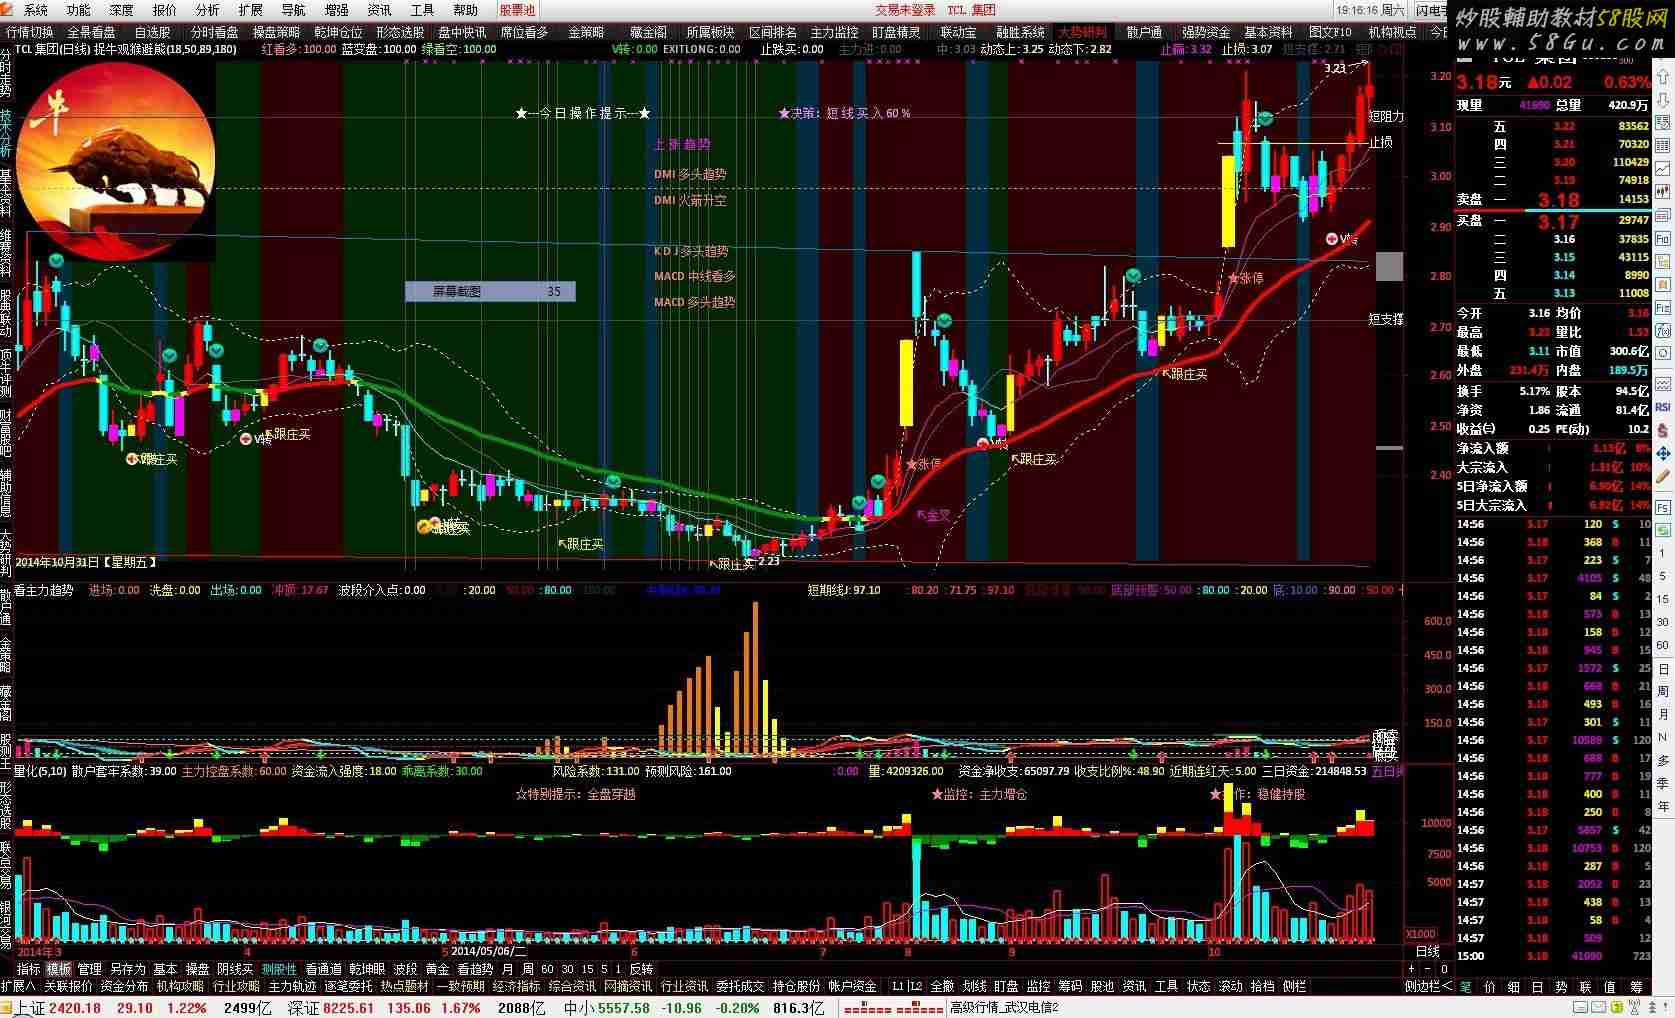
Task: Open the 主力监控 tab
Action: point(835,32)
